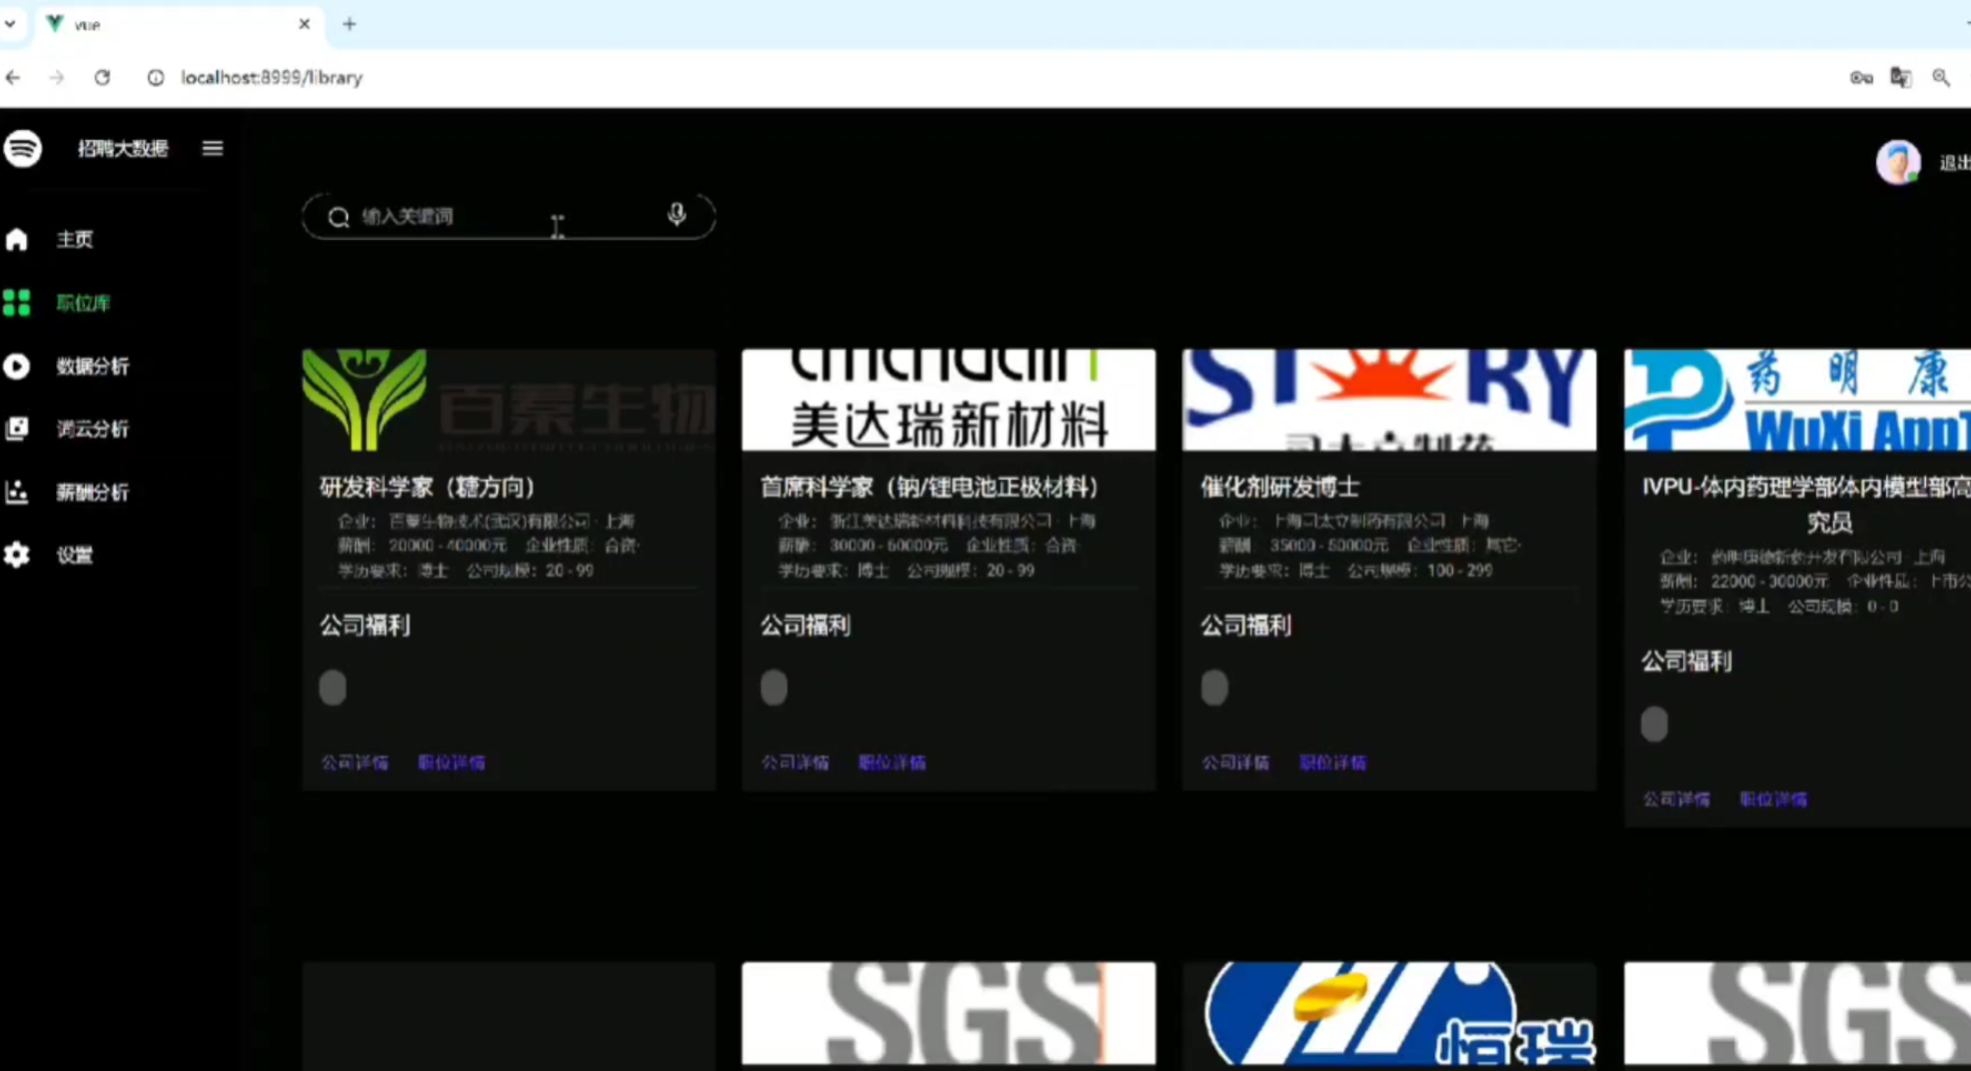Image resolution: width=1971 pixels, height=1071 pixels.
Task: Open 词云分析 from the sidebar
Action: tap(92, 429)
